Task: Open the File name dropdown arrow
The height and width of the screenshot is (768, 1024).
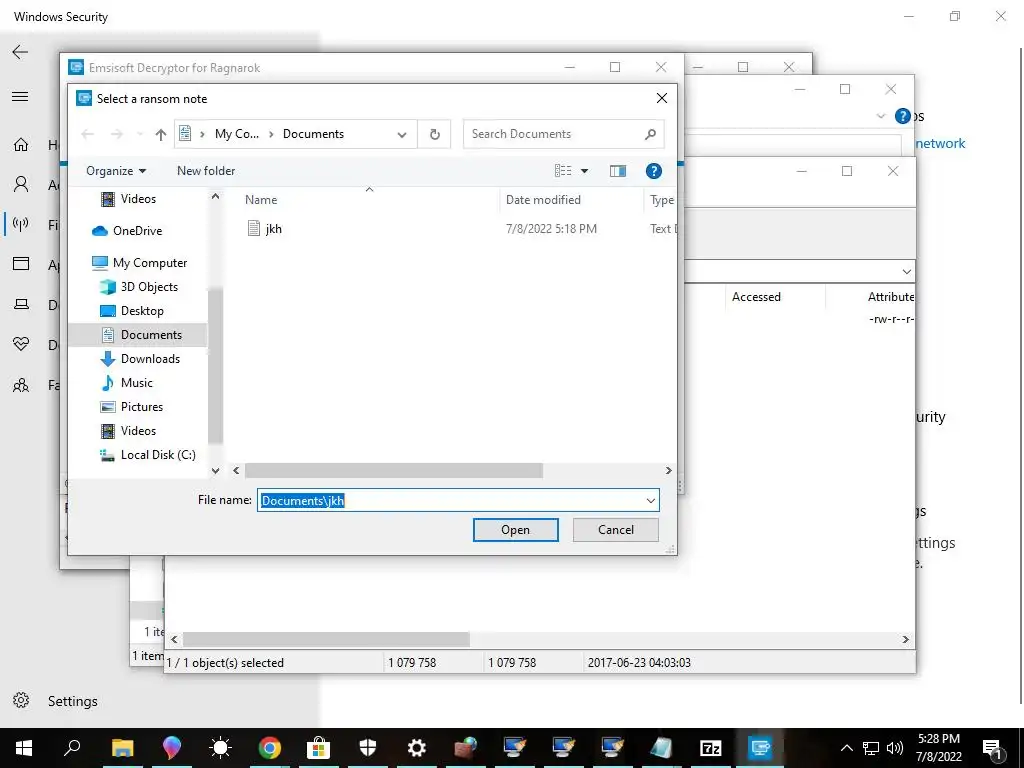Action: (x=650, y=500)
